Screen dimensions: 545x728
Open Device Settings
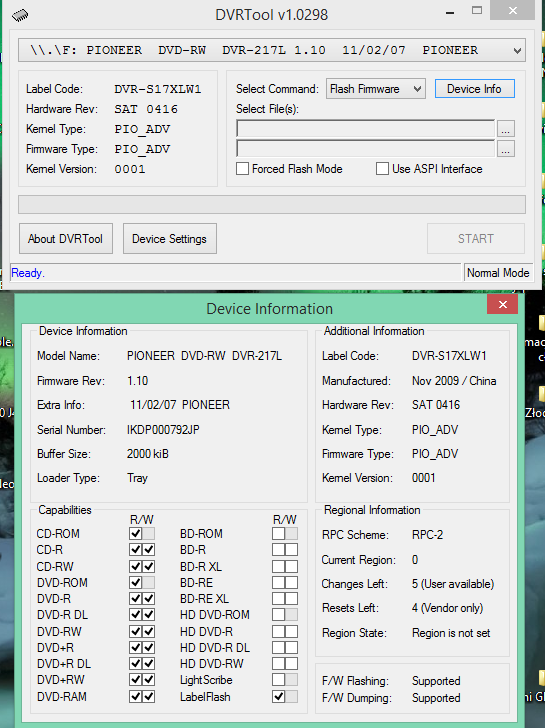(x=170, y=239)
